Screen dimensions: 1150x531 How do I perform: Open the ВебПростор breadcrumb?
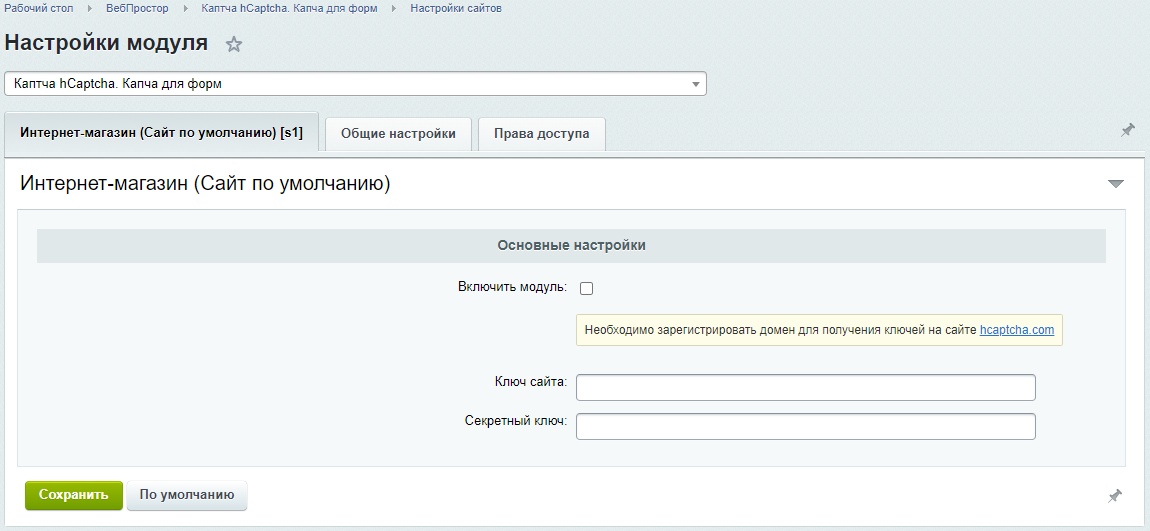tap(137, 8)
